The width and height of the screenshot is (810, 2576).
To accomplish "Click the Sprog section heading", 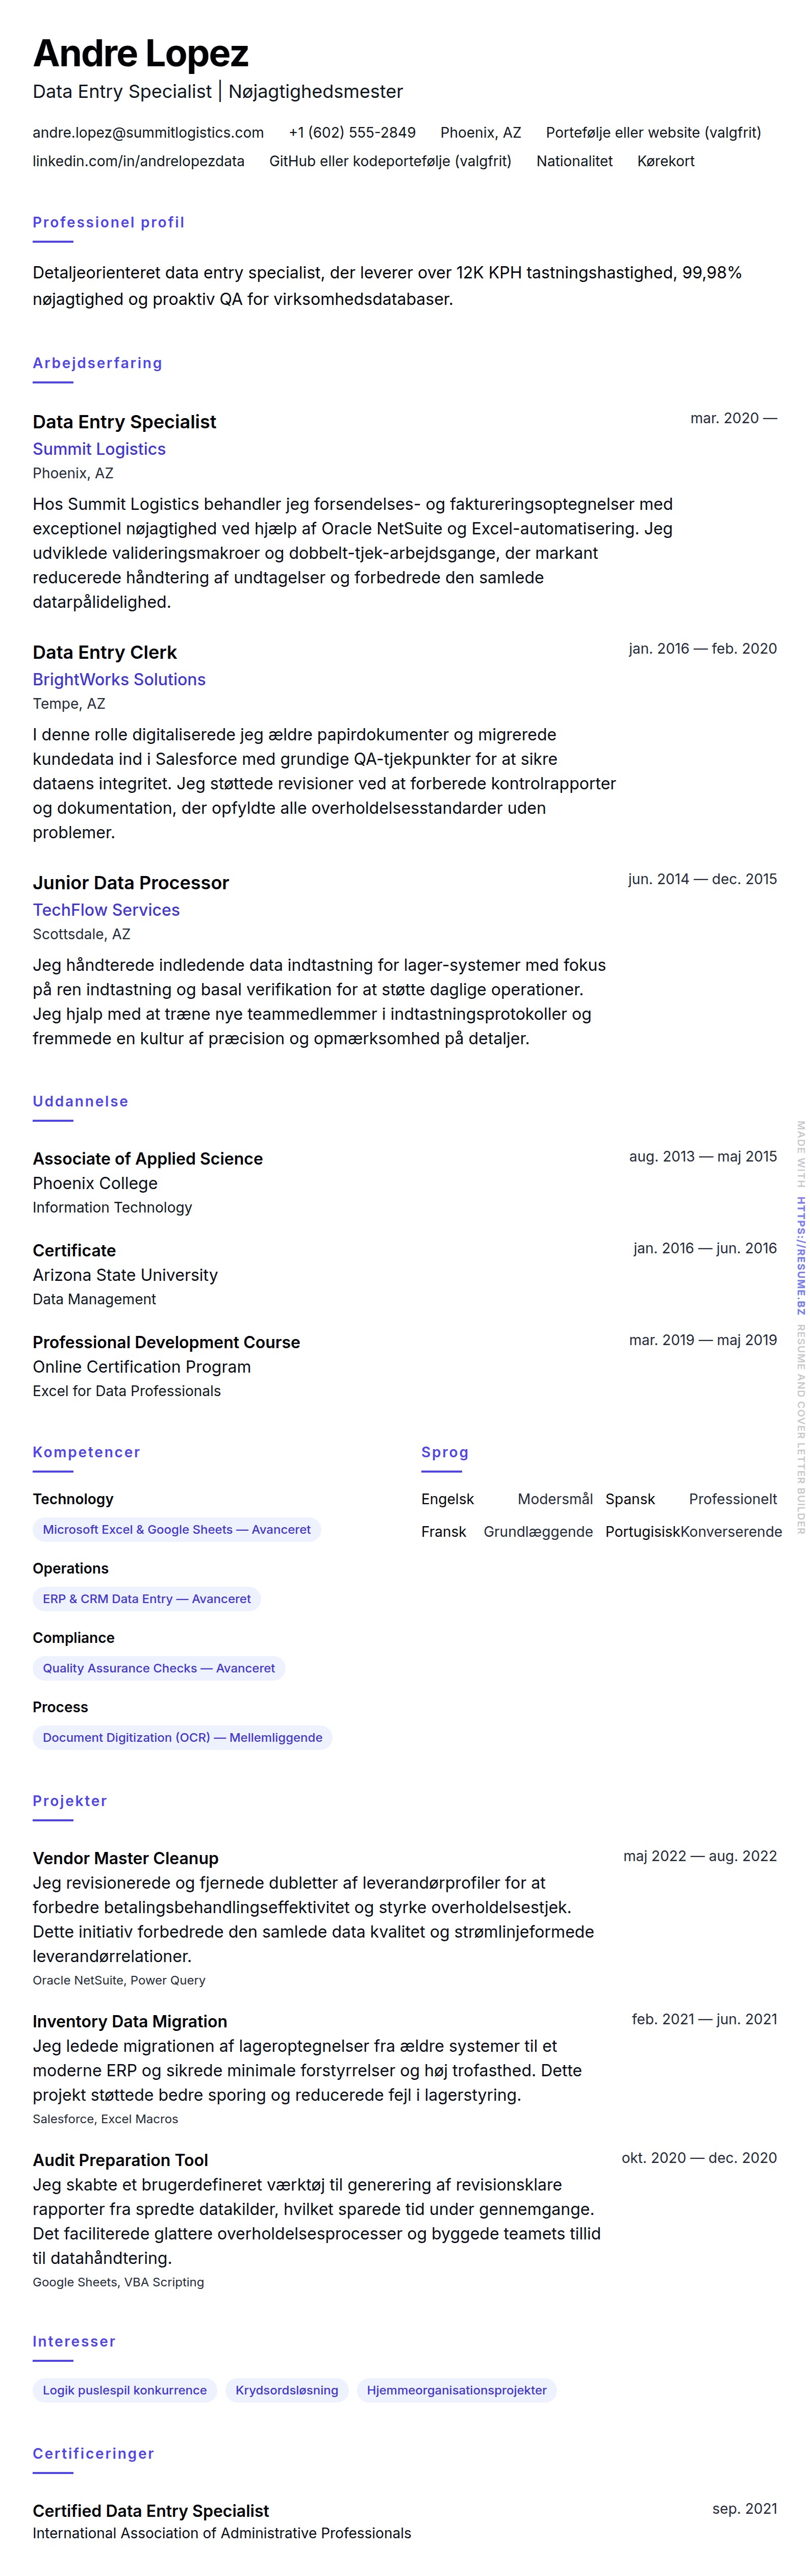I will coord(444,1452).
